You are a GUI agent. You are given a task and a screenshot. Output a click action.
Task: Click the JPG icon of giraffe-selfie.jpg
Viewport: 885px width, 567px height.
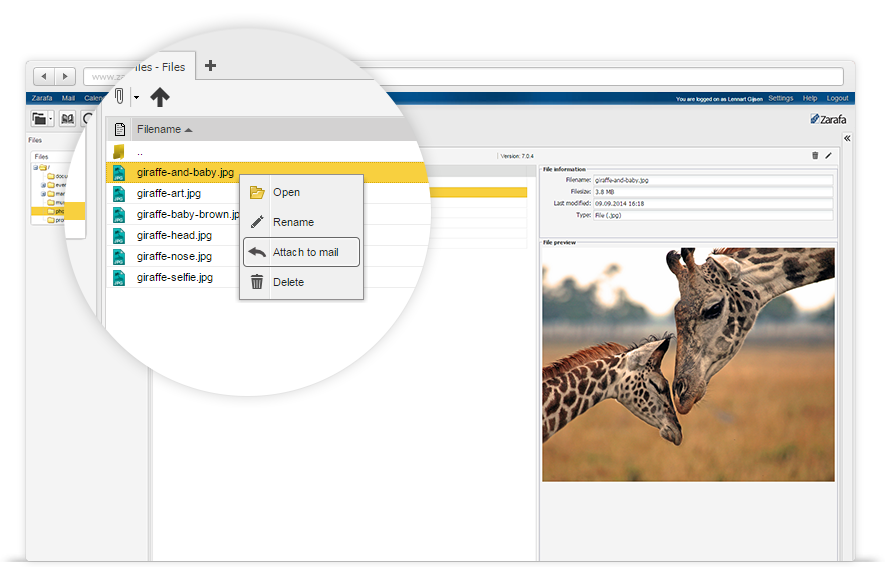119,278
